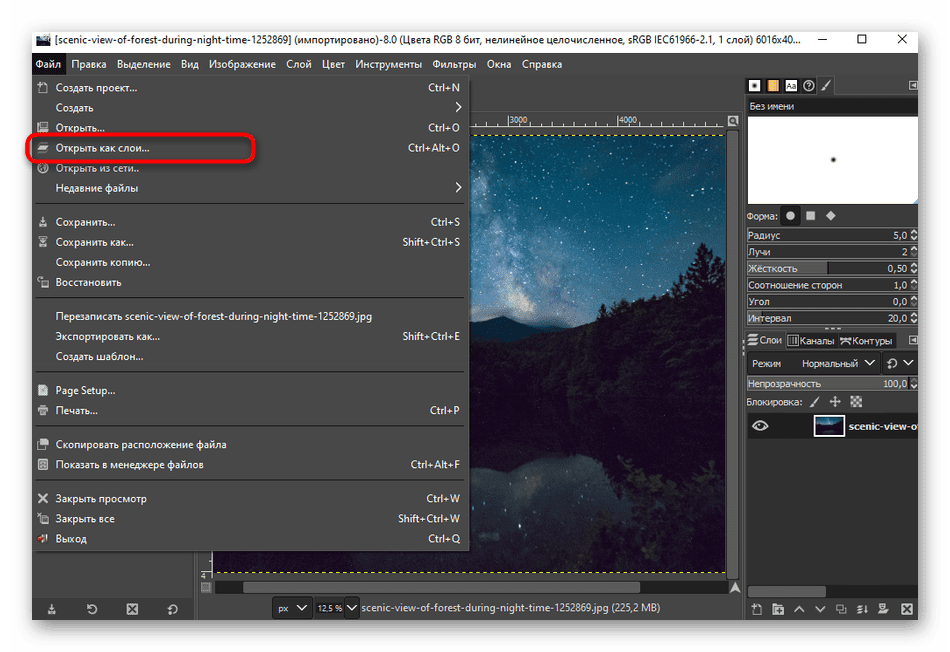Image resolution: width=950 pixels, height=652 pixels.
Task: Click the horizontal canvas scrollbar
Action: point(441,587)
